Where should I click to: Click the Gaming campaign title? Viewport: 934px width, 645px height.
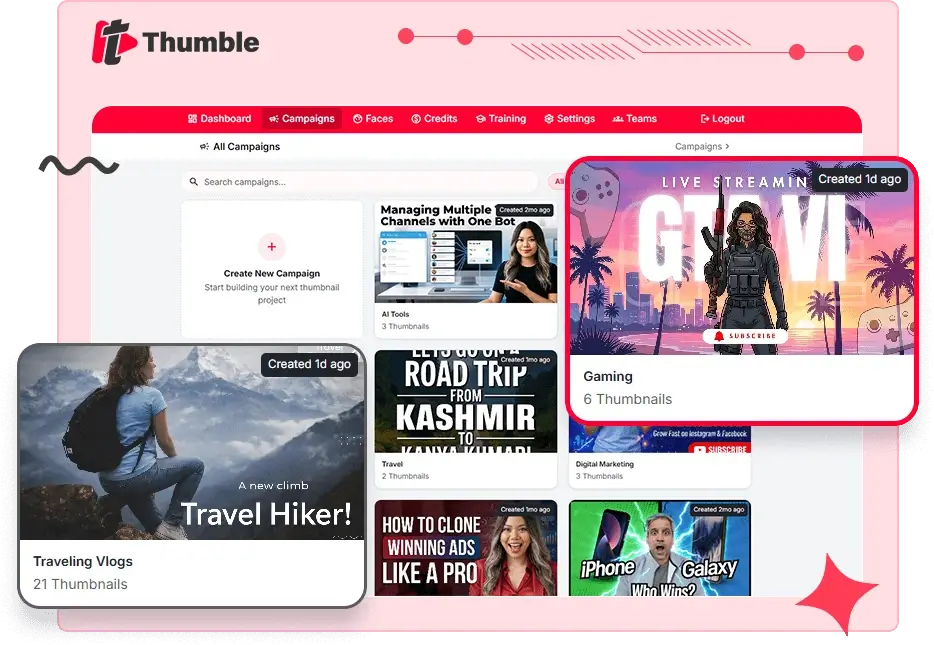point(608,376)
